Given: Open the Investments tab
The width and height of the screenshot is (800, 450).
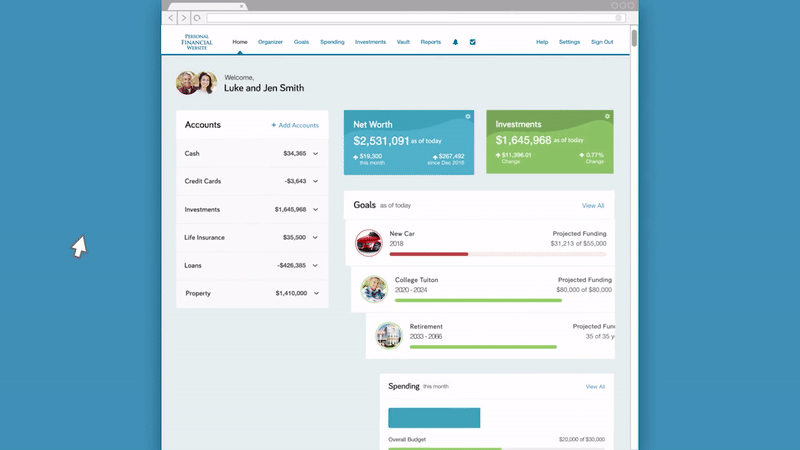Looking at the screenshot, I should [370, 42].
